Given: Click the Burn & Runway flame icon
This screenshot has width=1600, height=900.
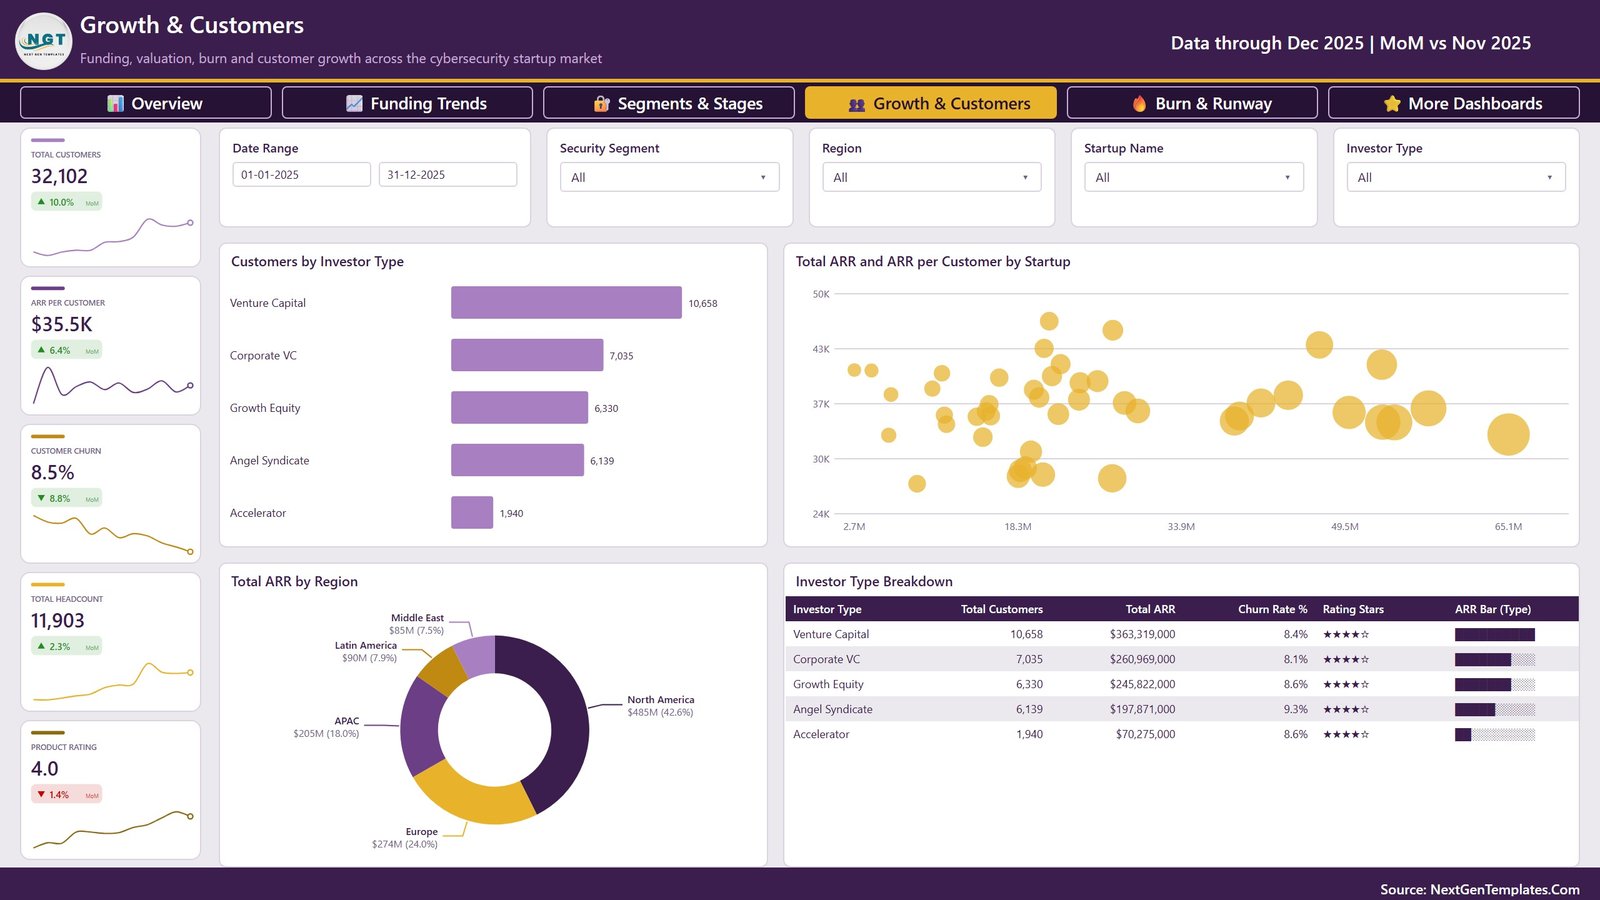Looking at the screenshot, I should [x=1139, y=103].
